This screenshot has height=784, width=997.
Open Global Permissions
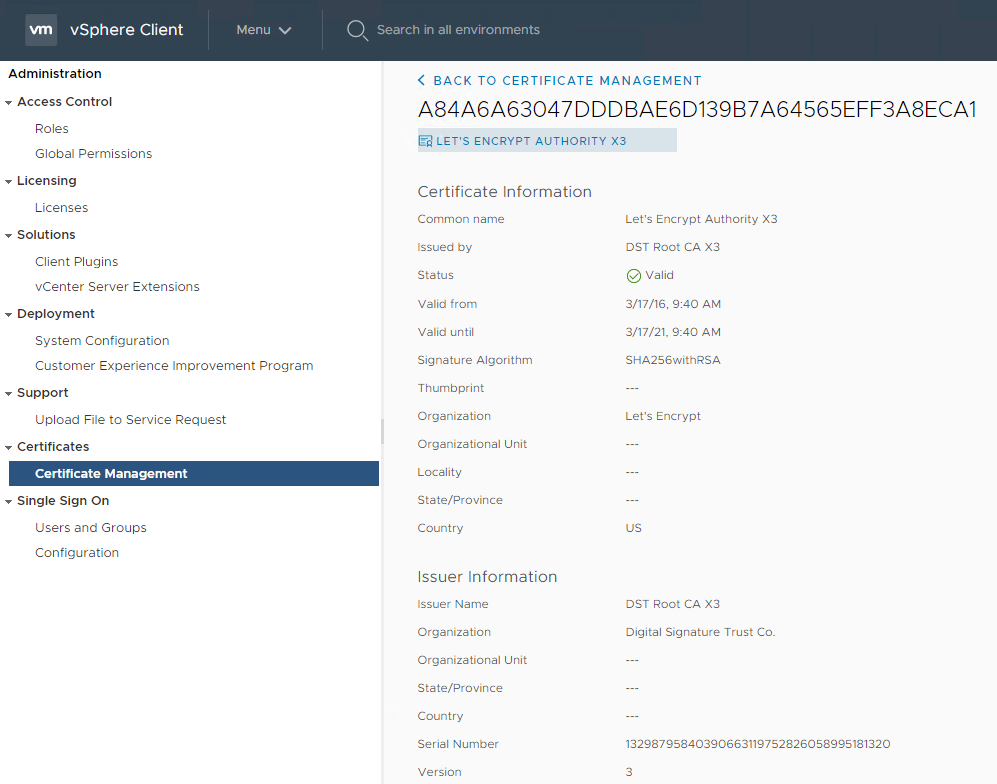[93, 154]
